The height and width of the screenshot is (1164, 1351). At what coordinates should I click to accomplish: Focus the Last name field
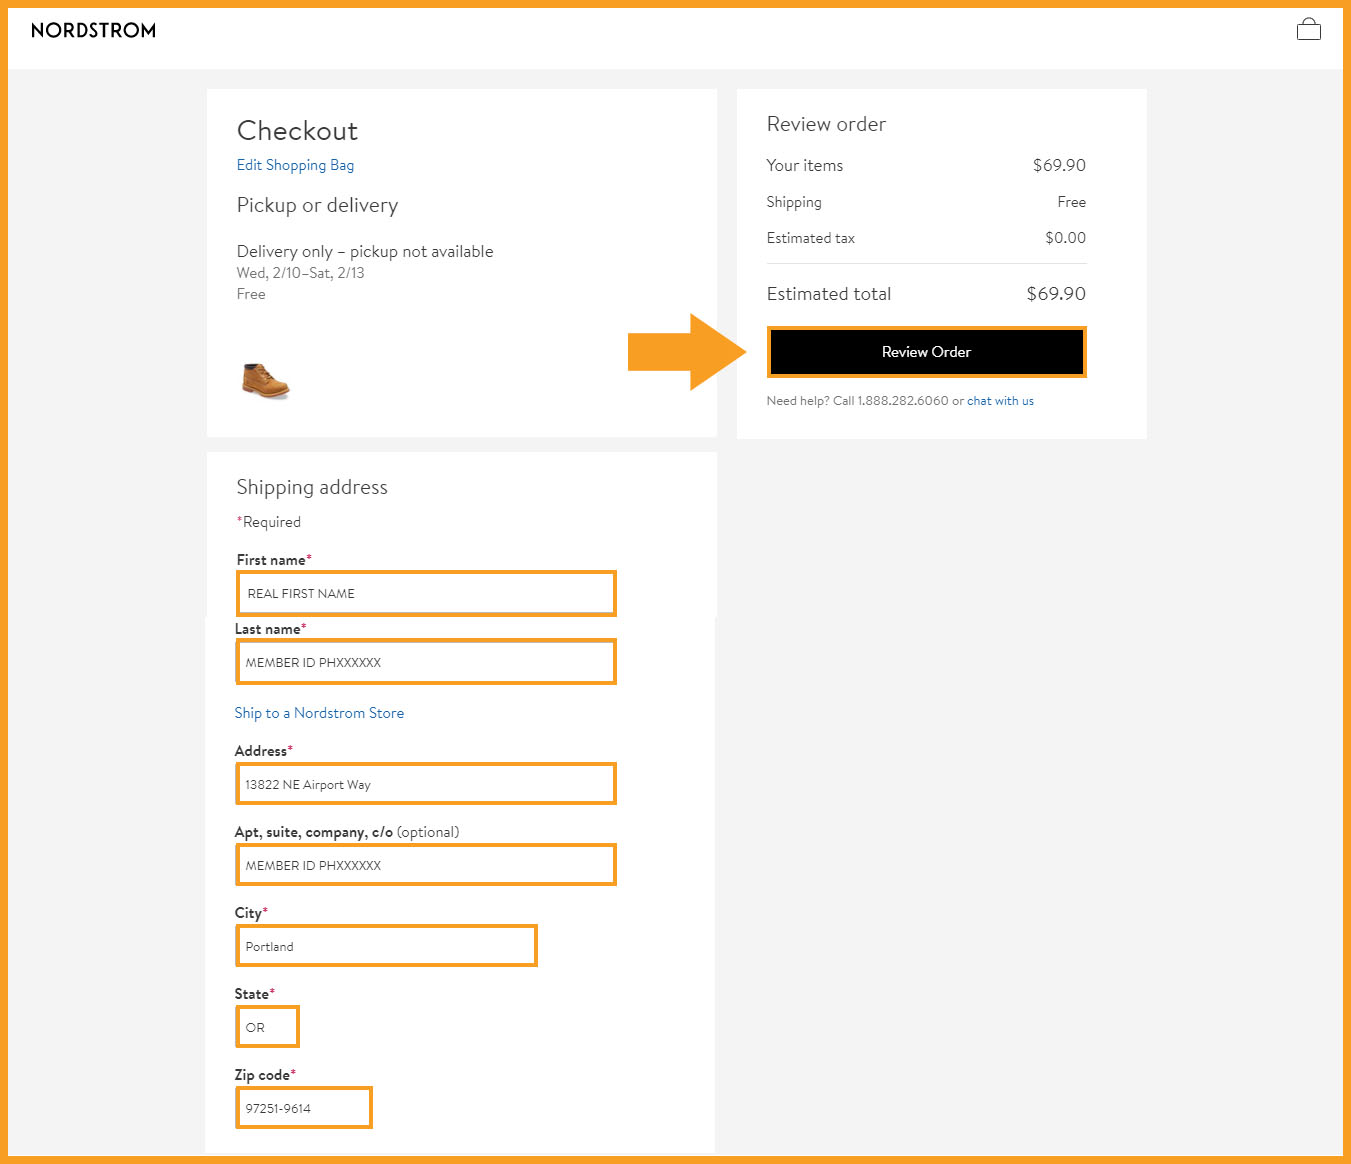[426, 662]
